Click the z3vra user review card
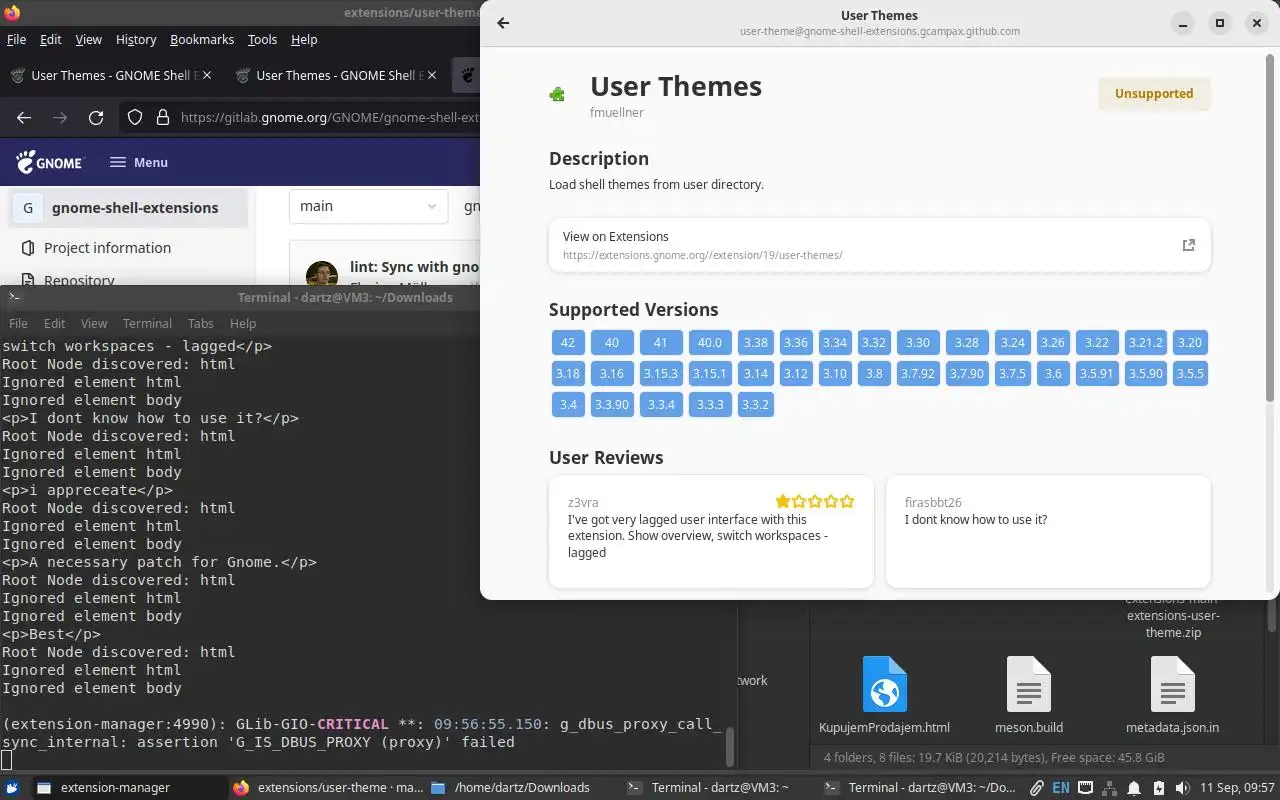 click(x=711, y=531)
